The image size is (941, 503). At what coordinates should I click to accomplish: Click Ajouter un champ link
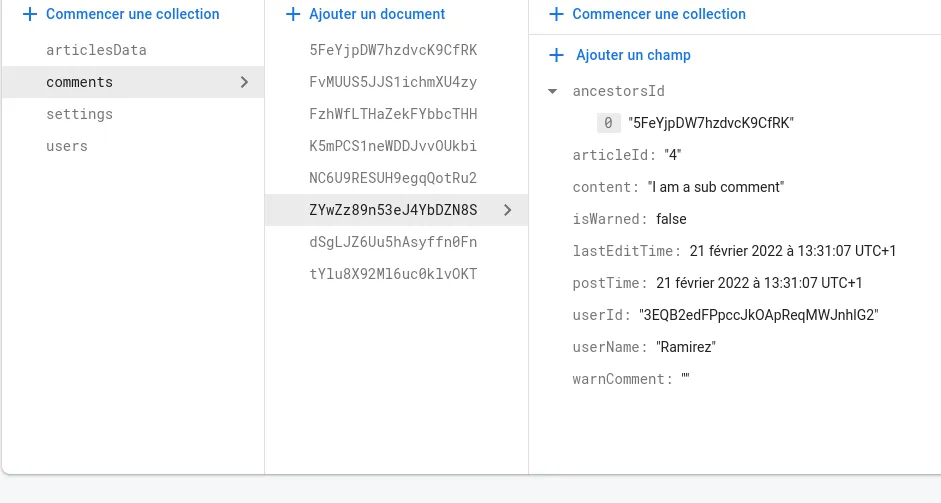point(633,55)
